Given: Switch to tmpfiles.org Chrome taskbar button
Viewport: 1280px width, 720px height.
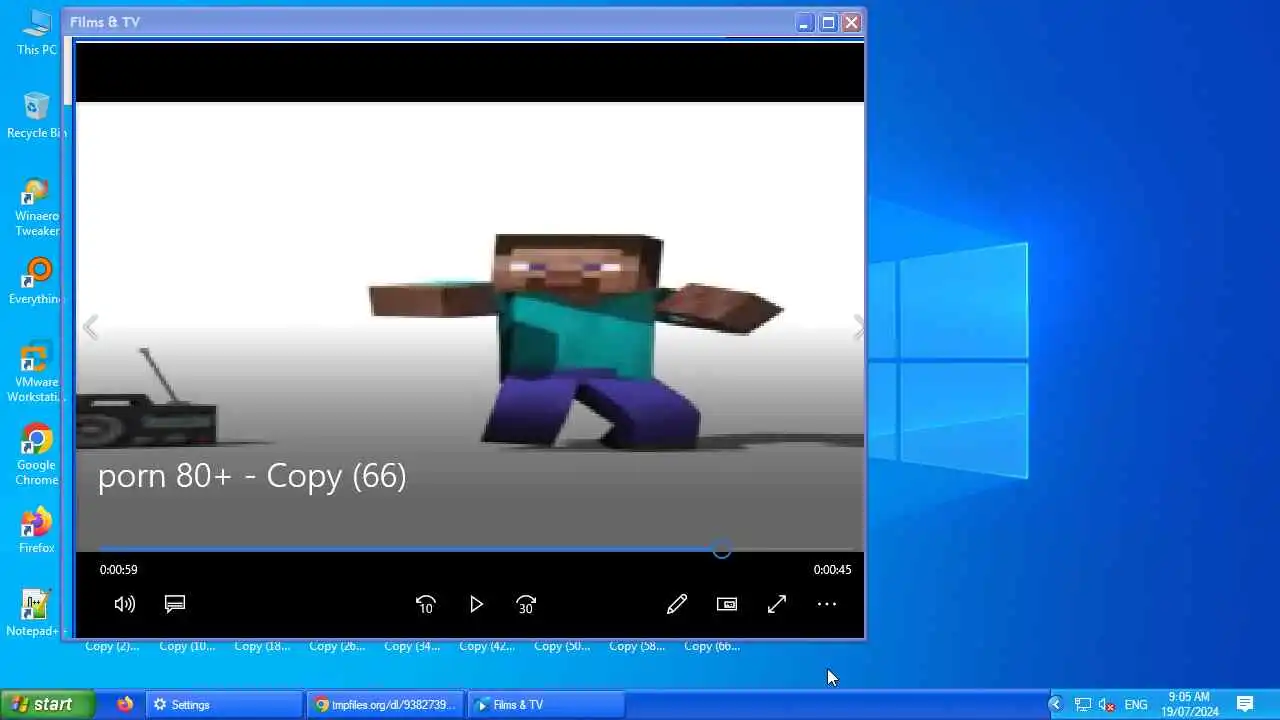Looking at the screenshot, I should tap(386, 704).
